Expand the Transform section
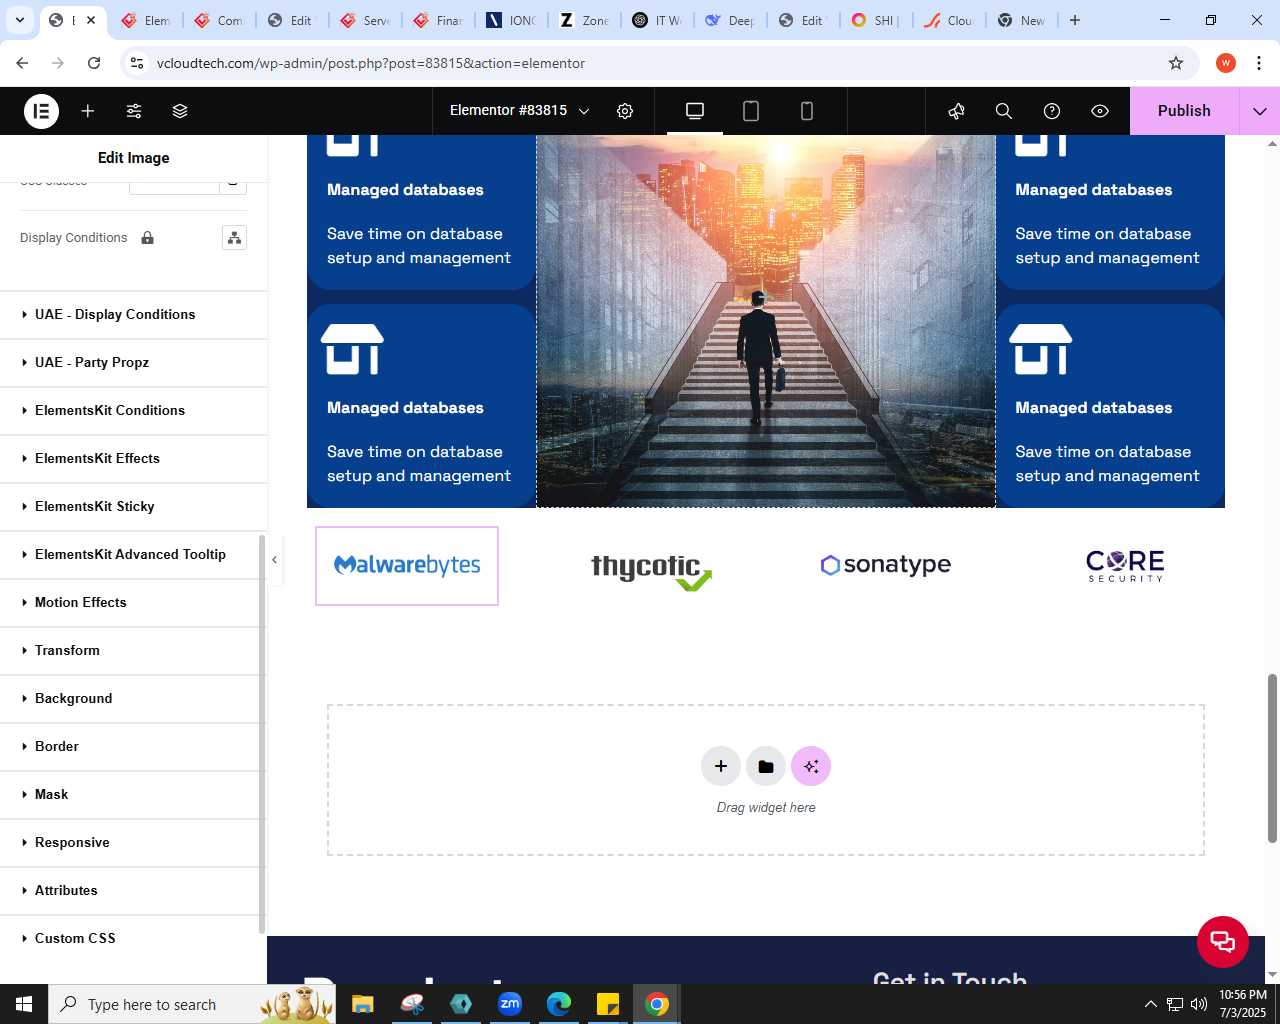This screenshot has height=1024, width=1280. [x=134, y=650]
